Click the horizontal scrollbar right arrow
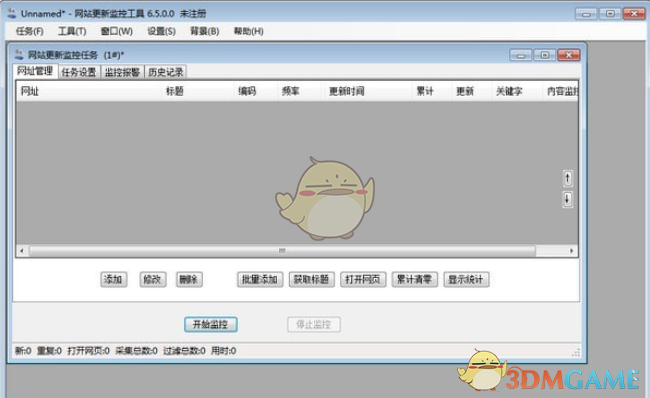650x398 pixels. coord(571,250)
